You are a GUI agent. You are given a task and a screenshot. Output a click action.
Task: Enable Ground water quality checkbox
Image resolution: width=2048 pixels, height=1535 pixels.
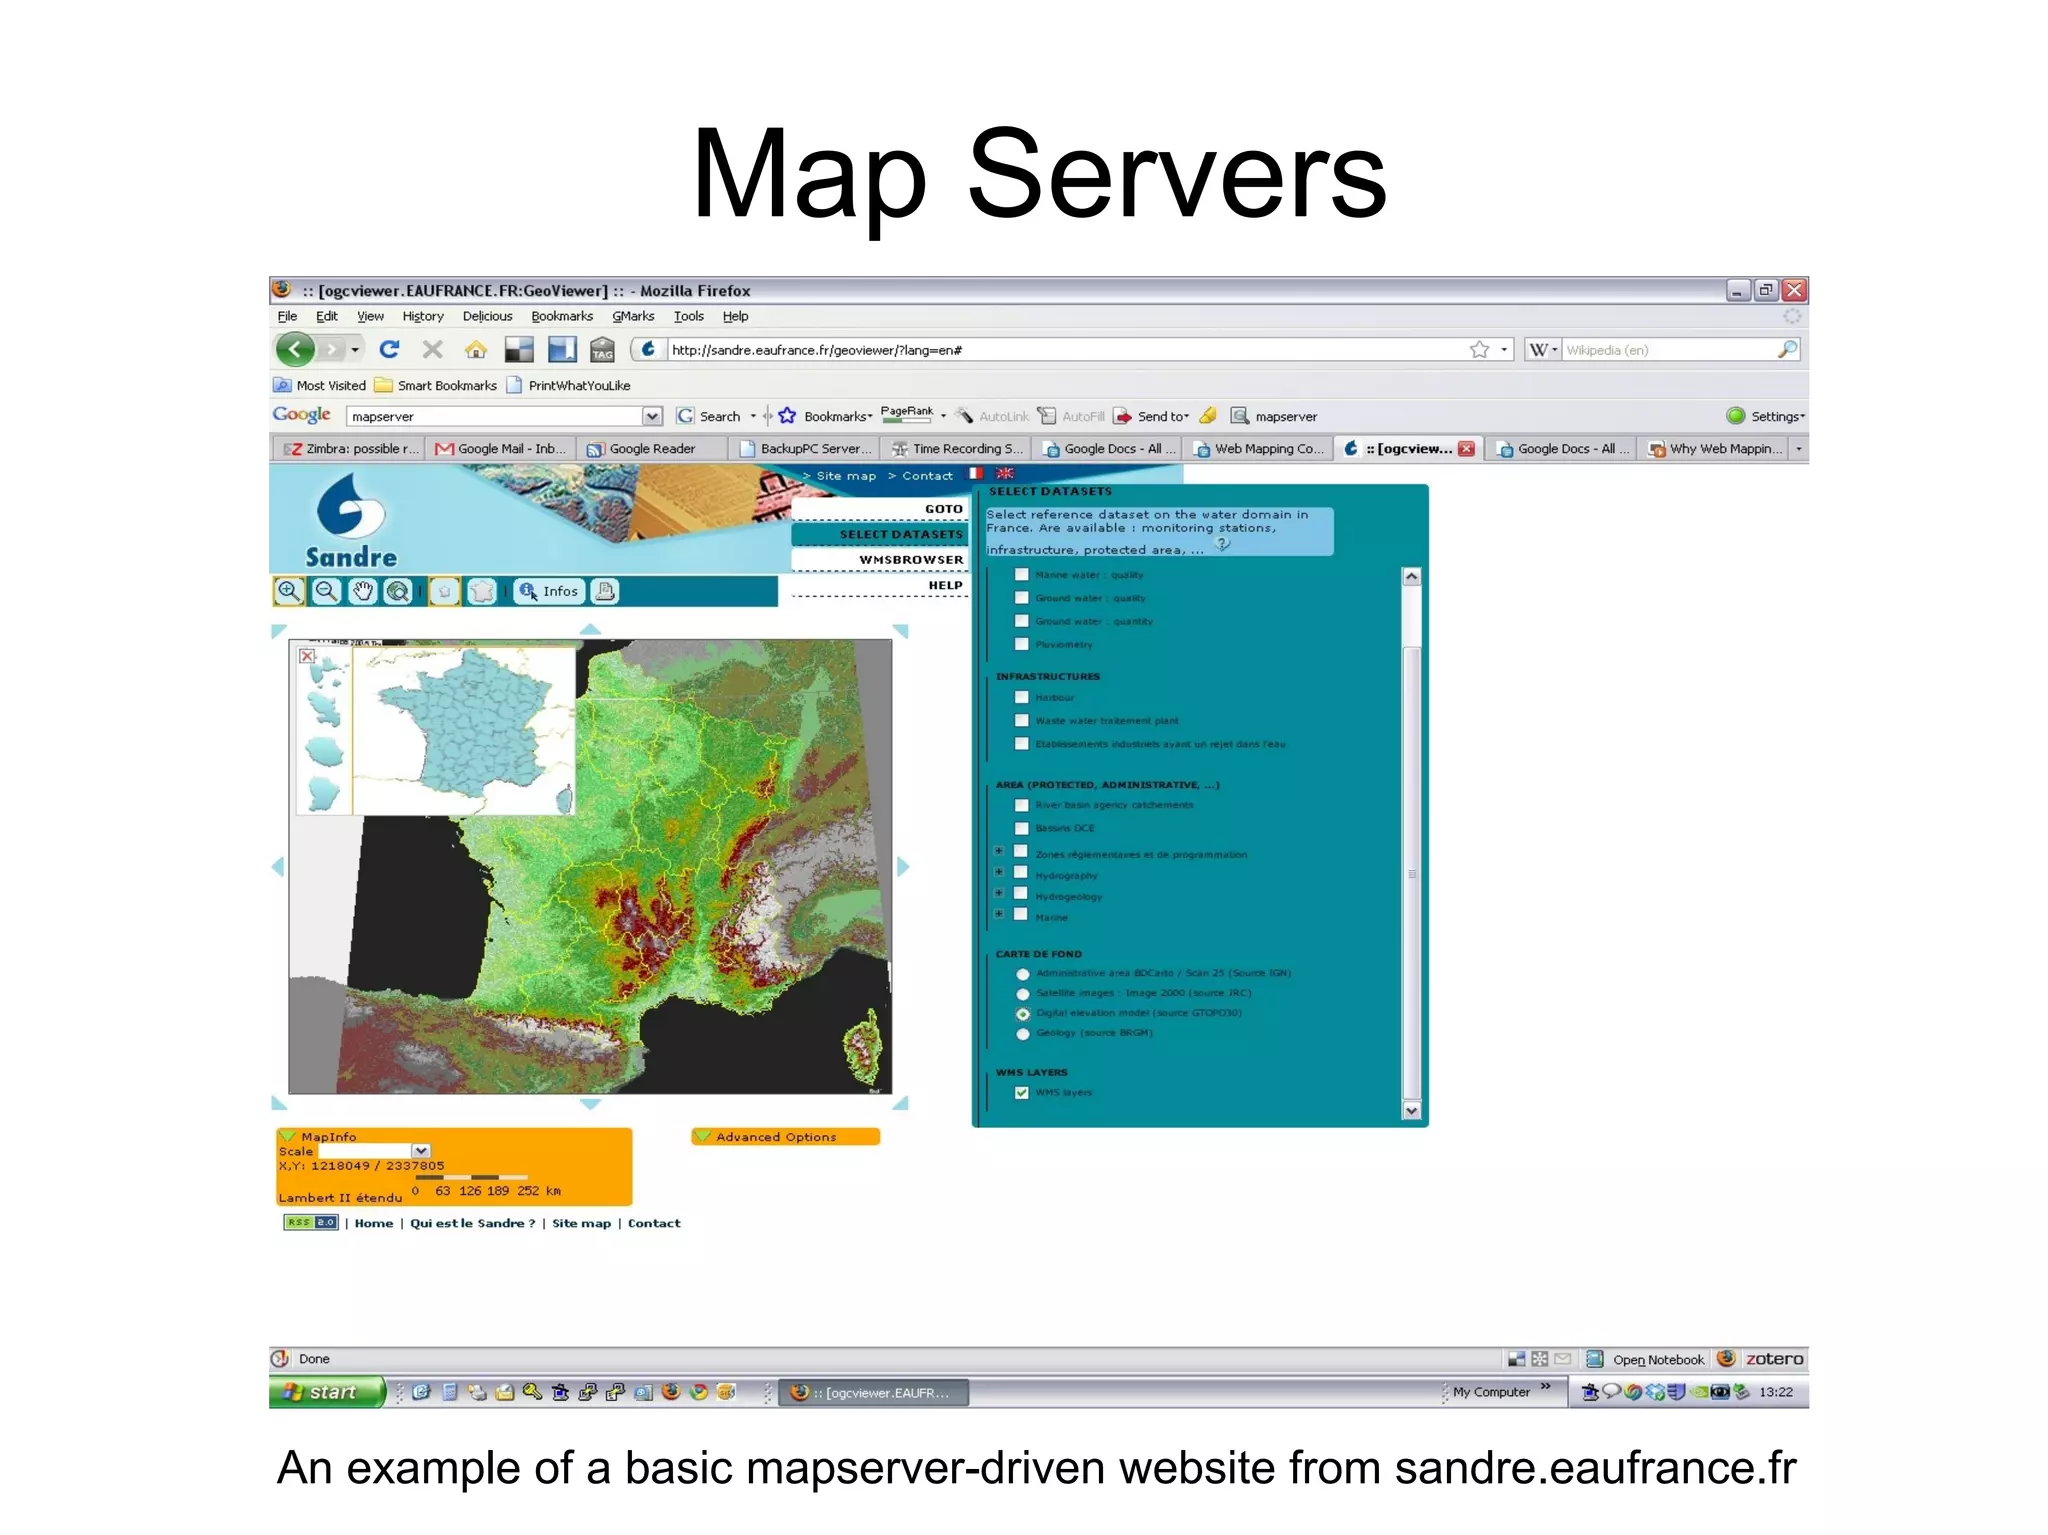coord(1021,597)
